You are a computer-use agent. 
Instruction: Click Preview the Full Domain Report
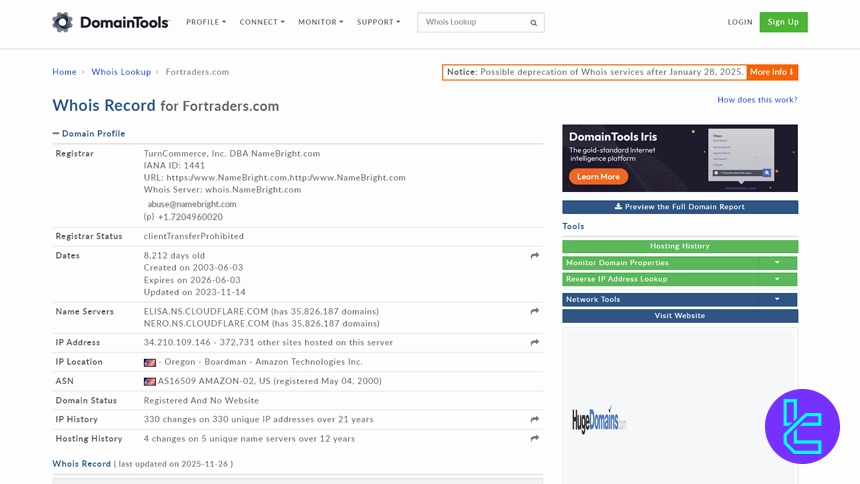click(680, 207)
